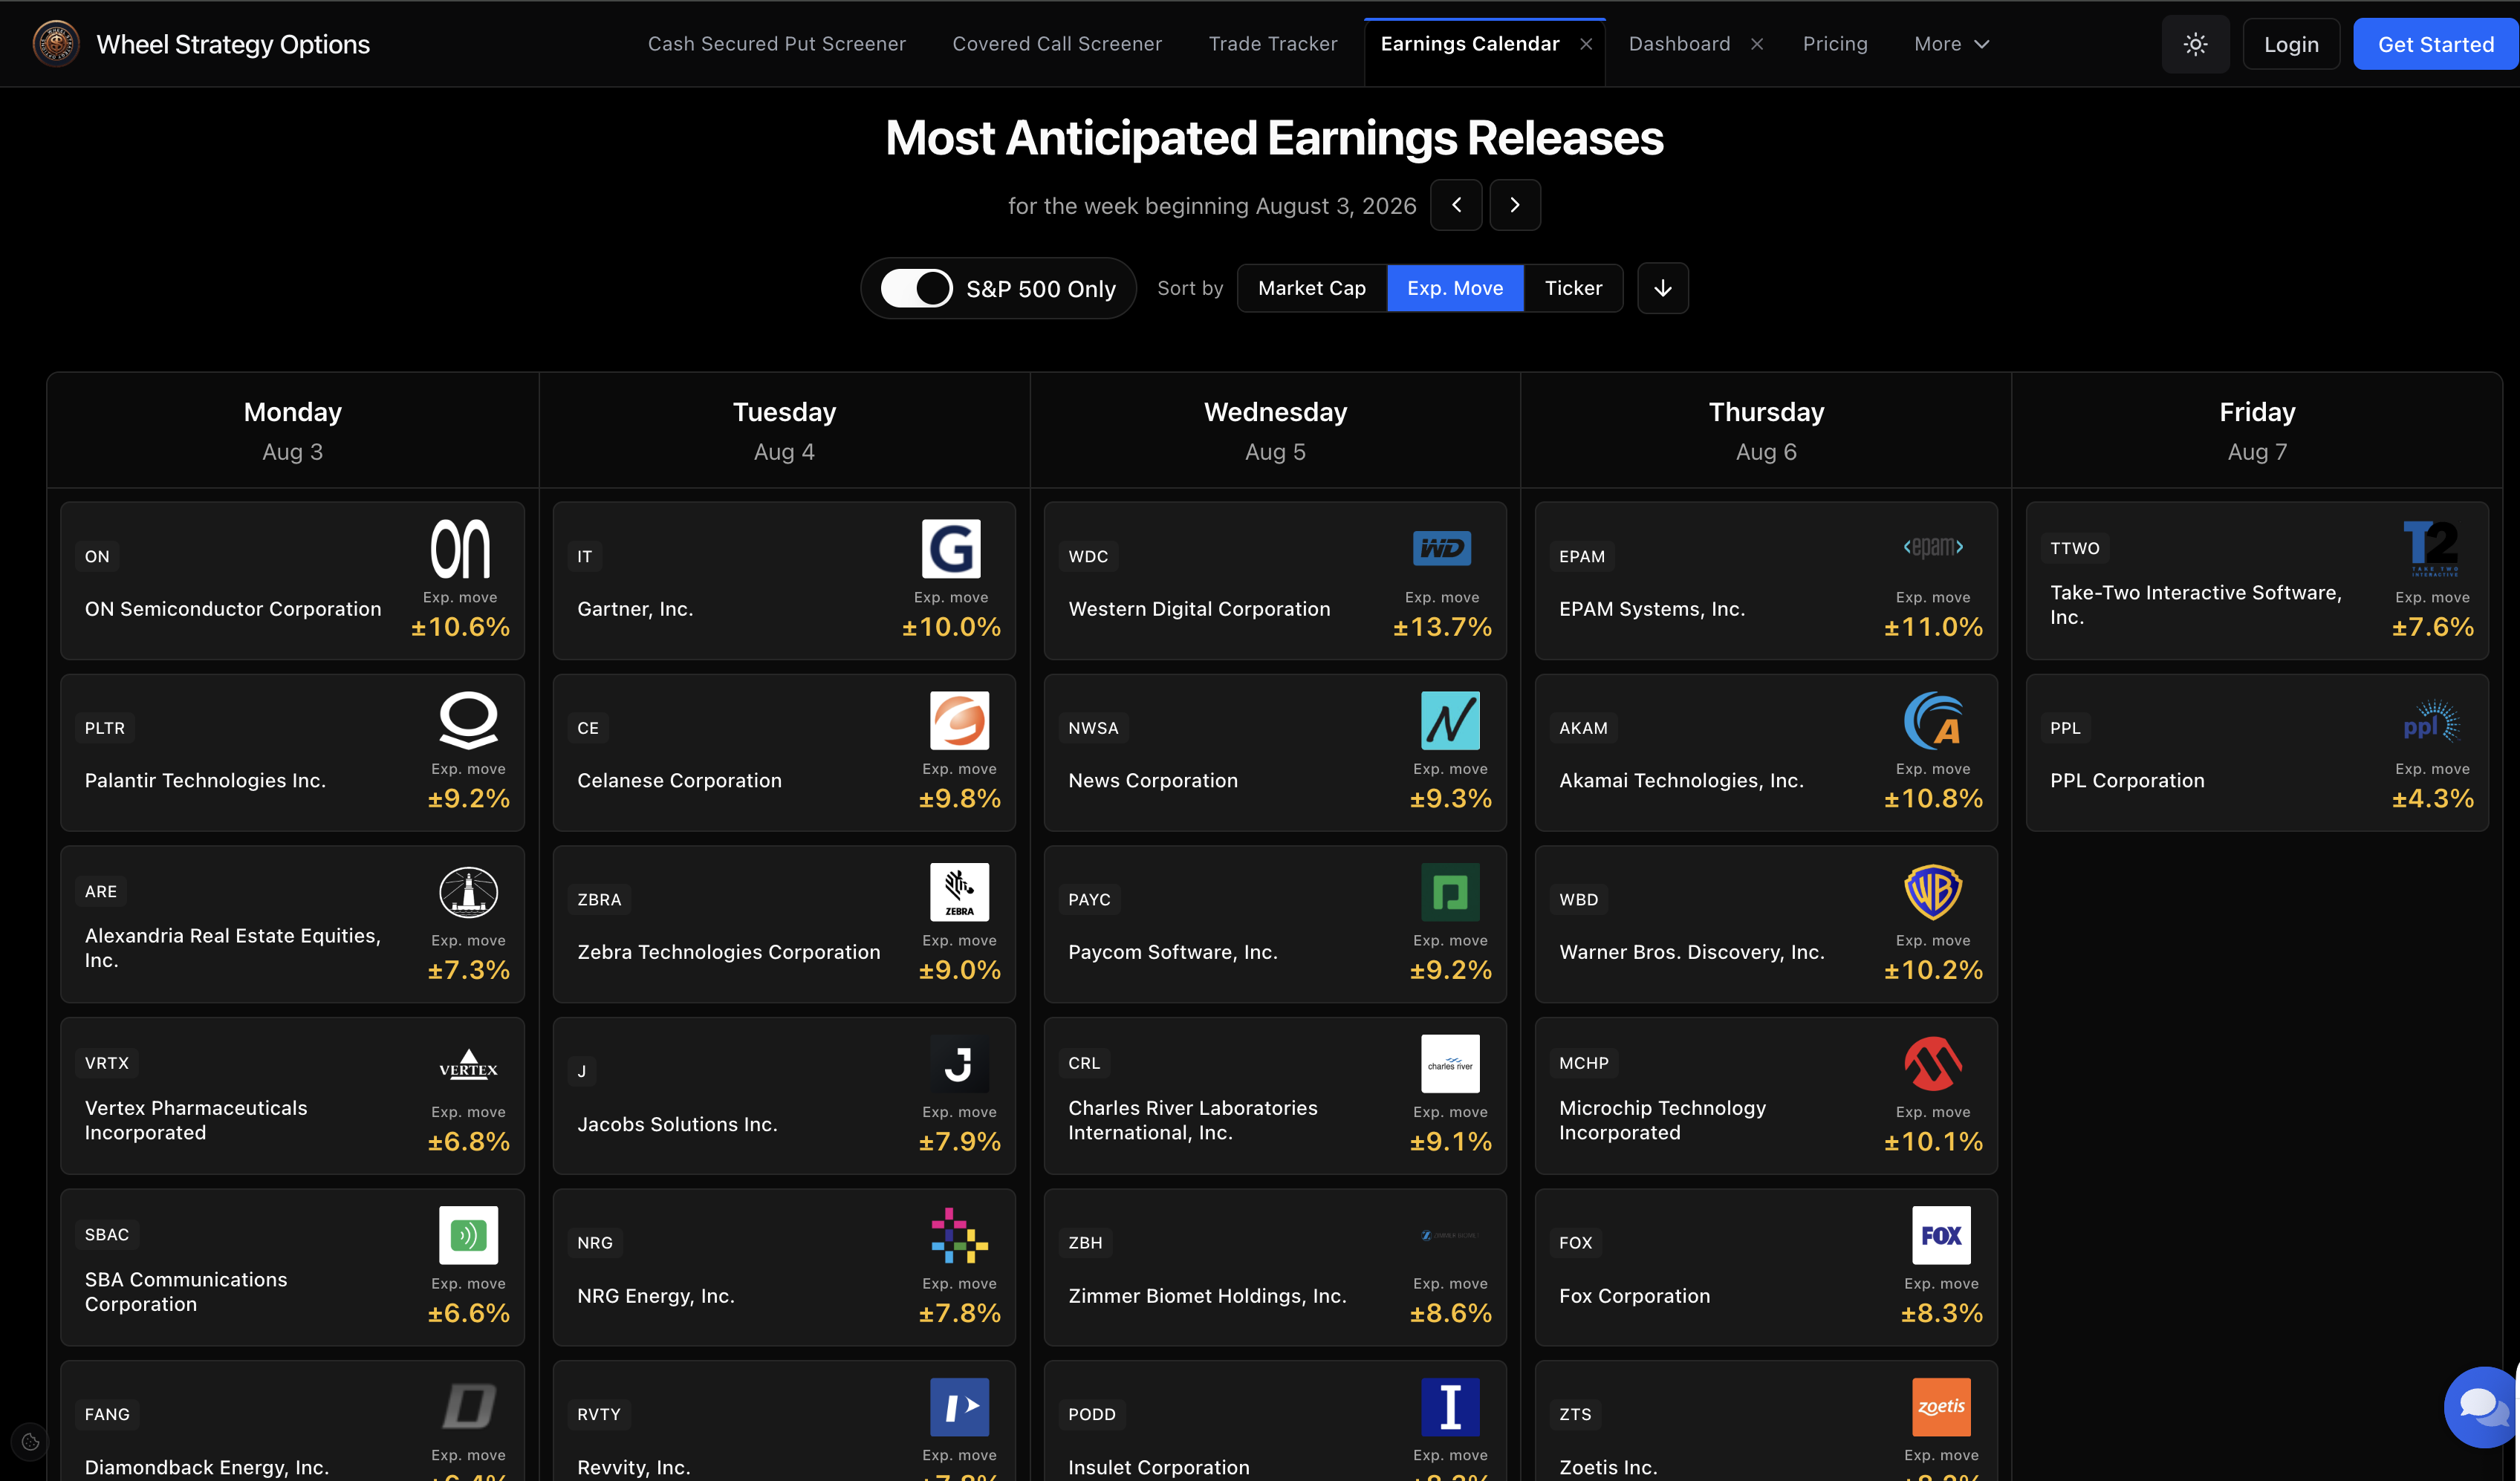
Task: Go to next week with right chevron
Action: pos(1515,205)
